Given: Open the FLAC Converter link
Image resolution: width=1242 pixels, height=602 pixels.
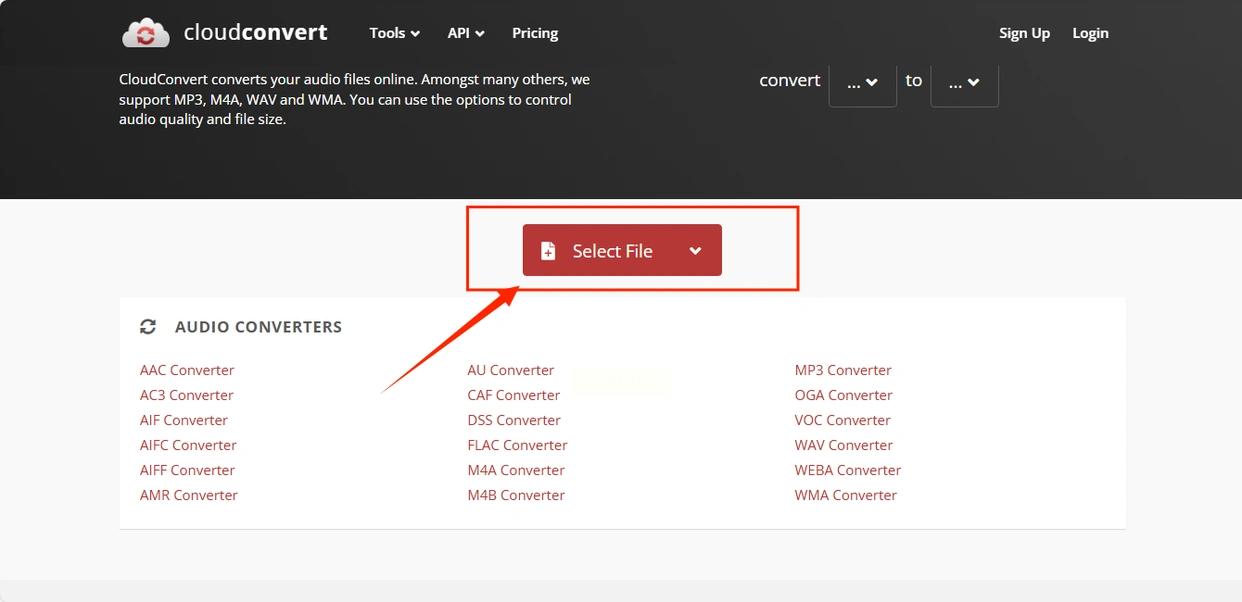Looking at the screenshot, I should pos(517,445).
